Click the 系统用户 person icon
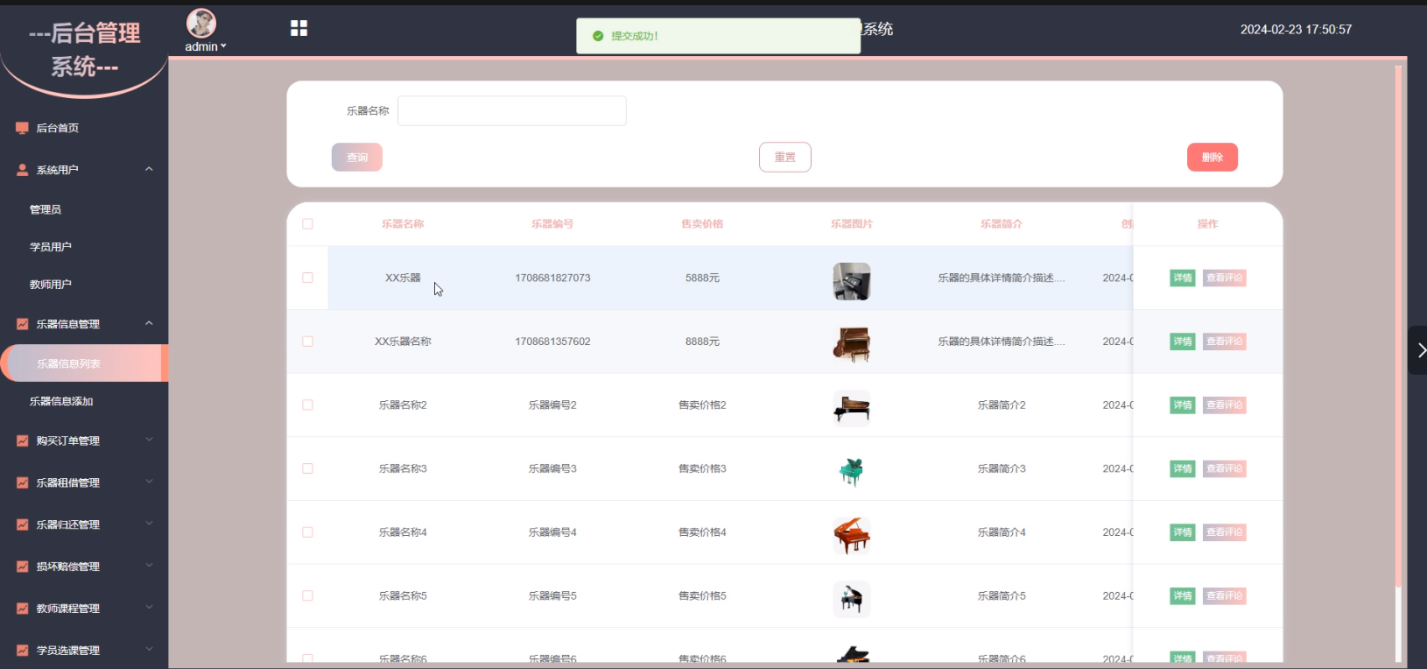The image size is (1427, 669). pos(22,170)
